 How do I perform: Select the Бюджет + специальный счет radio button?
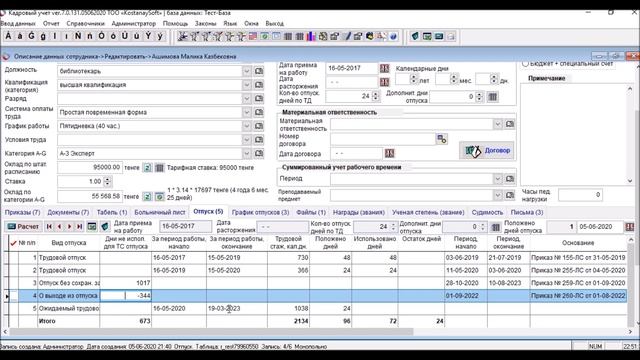click(526, 63)
